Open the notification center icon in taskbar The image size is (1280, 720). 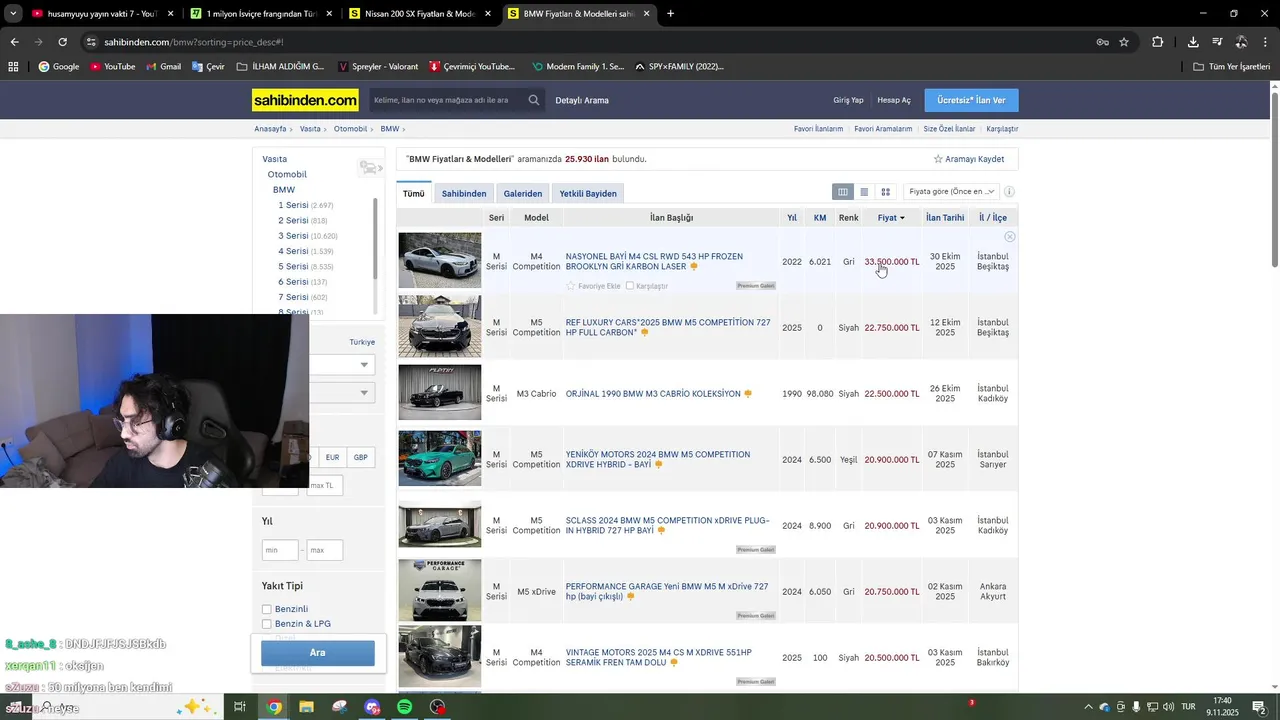point(1259,707)
